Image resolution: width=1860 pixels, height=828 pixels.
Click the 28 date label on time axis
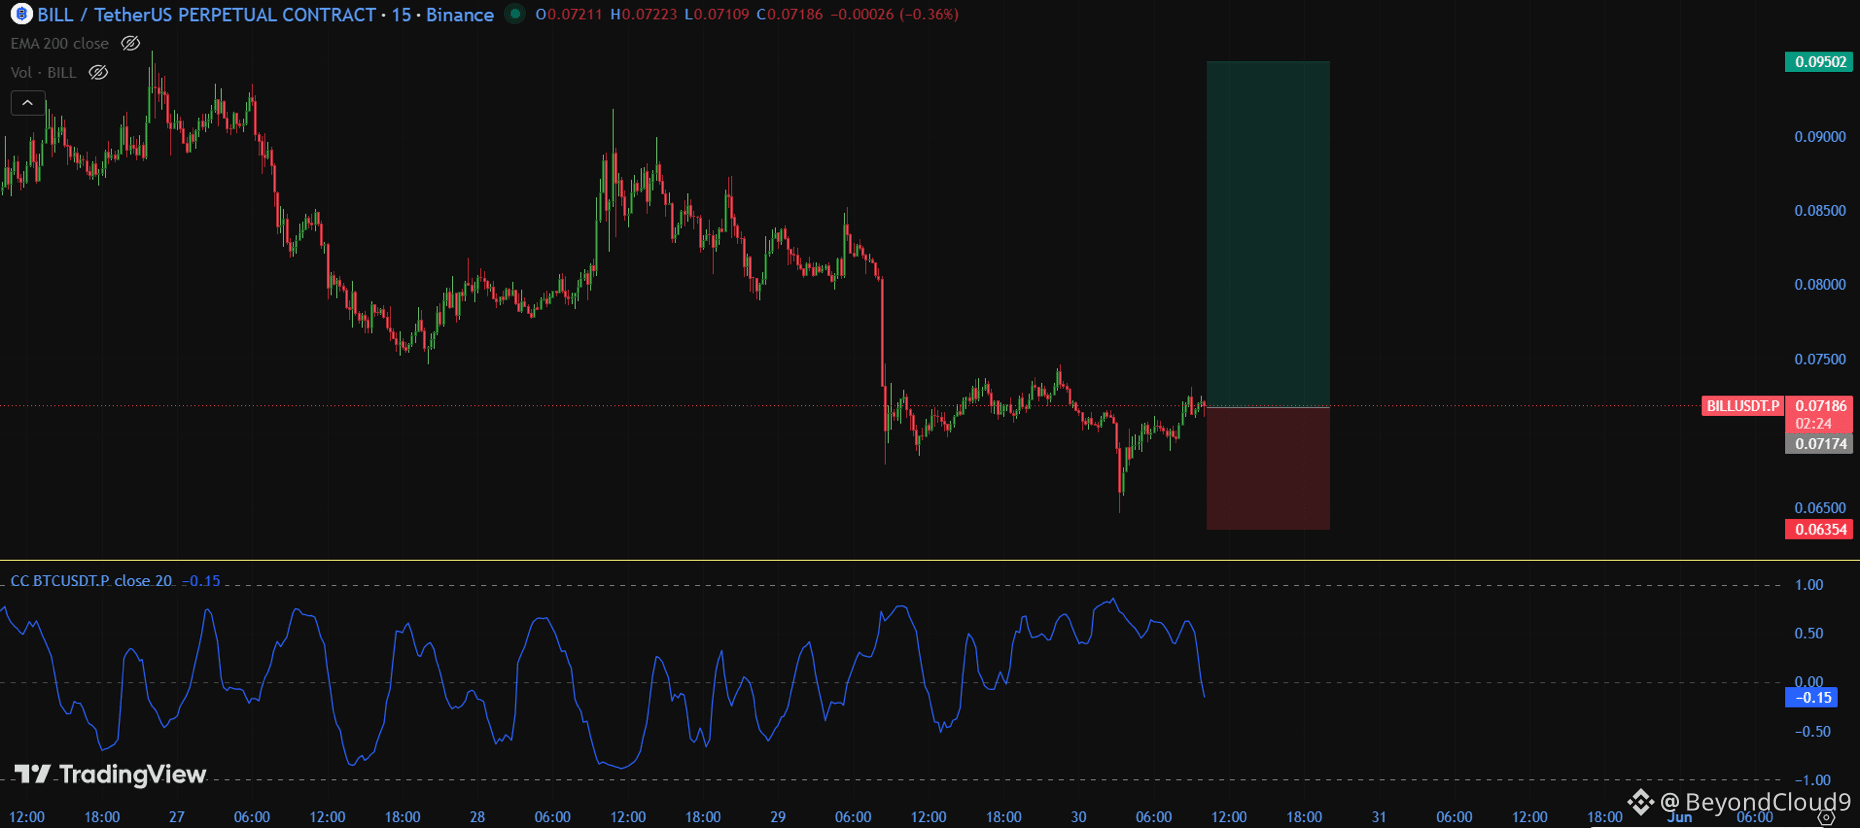477,817
